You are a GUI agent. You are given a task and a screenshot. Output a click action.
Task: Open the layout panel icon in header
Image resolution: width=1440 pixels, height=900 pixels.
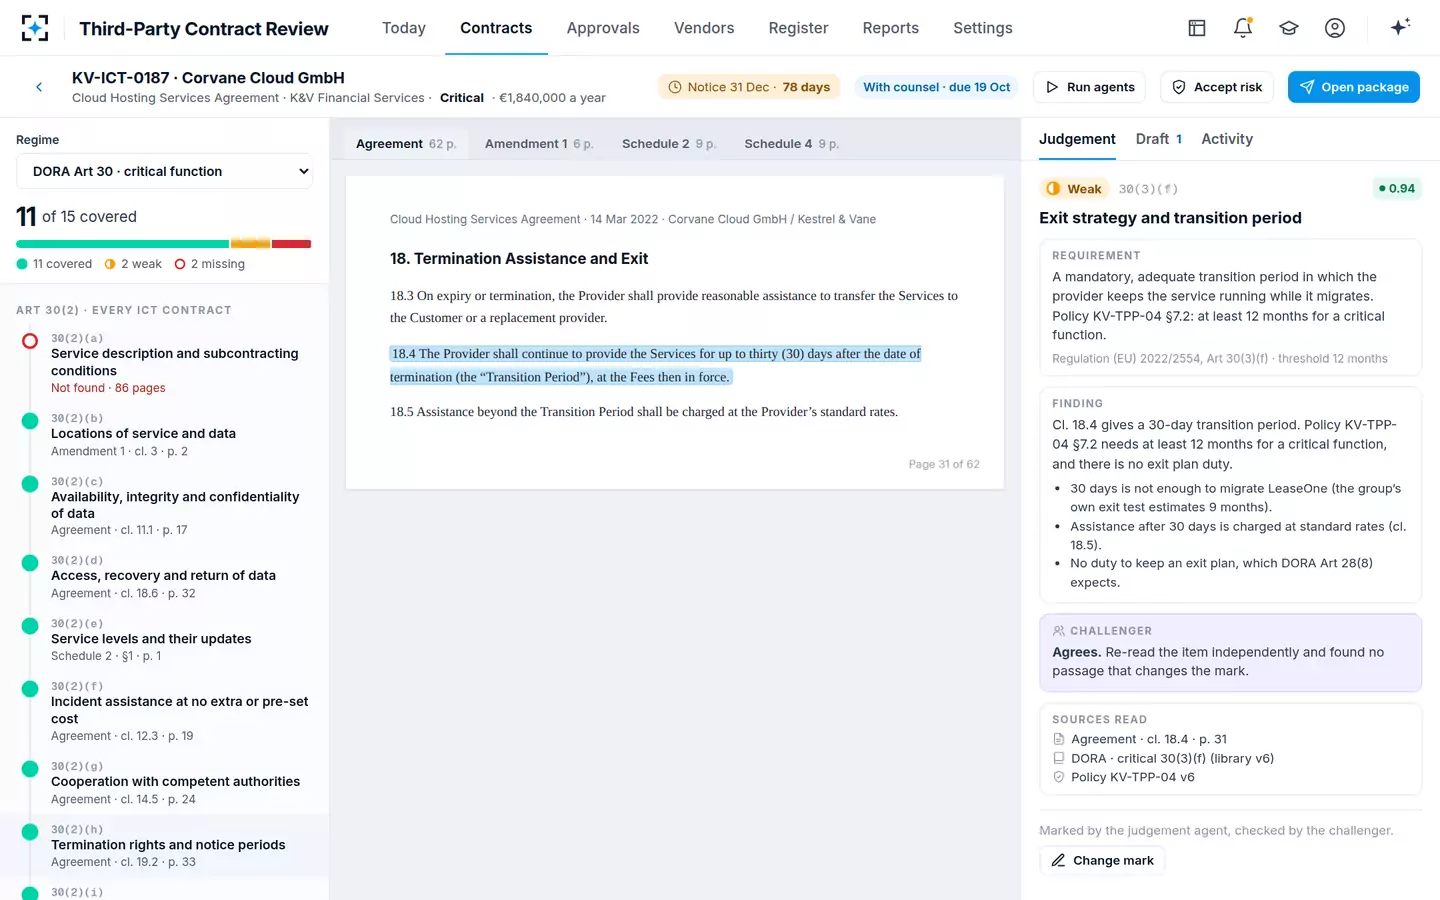[1197, 28]
